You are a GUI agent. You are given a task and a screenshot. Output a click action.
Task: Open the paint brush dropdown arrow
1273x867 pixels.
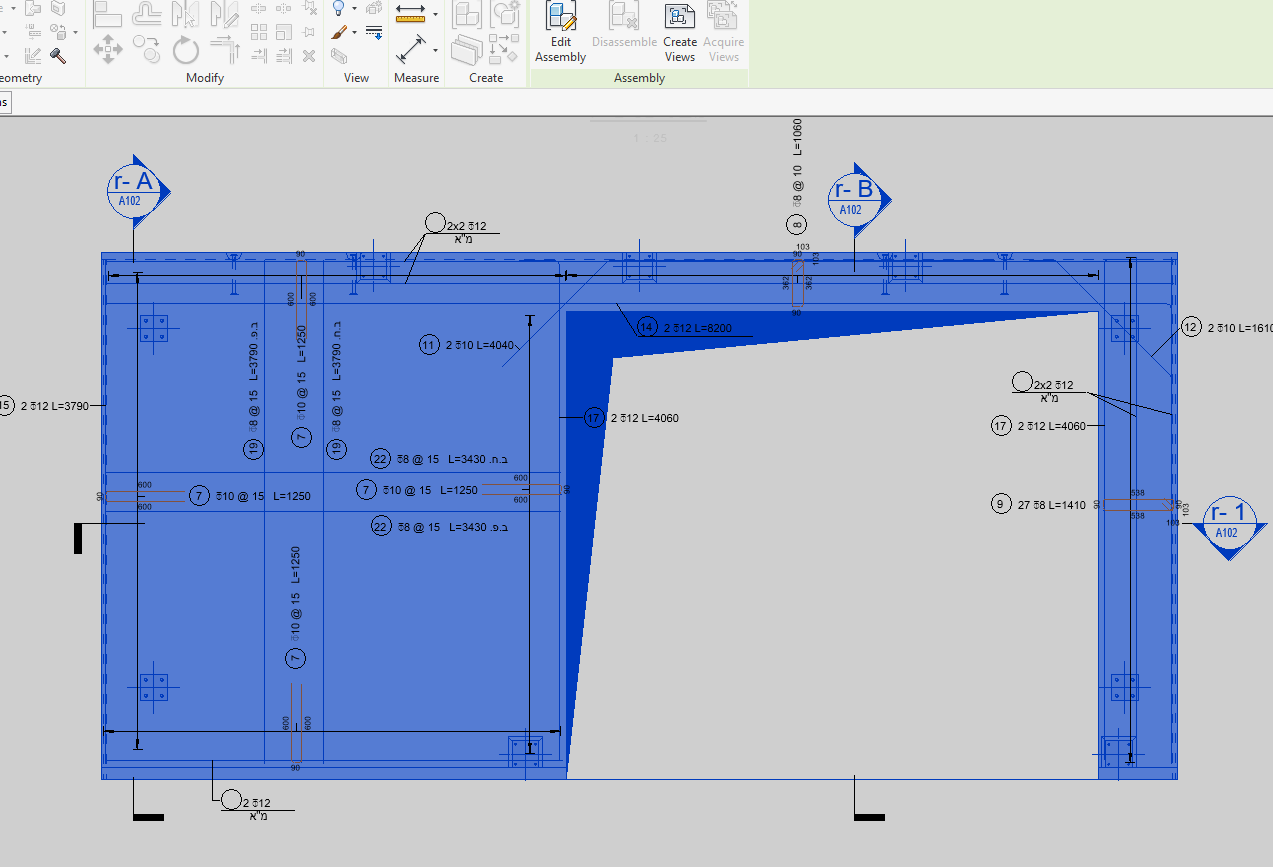tap(353, 33)
